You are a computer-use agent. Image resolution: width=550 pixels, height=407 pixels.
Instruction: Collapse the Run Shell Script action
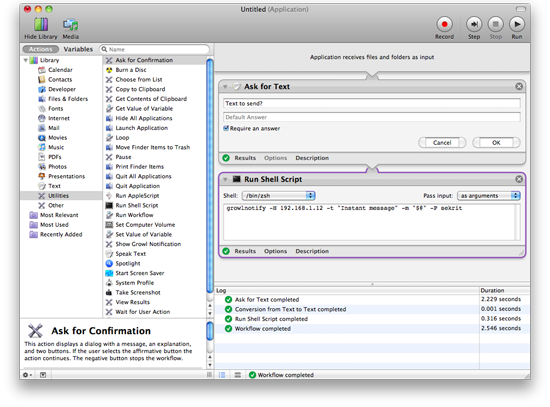tap(225, 180)
